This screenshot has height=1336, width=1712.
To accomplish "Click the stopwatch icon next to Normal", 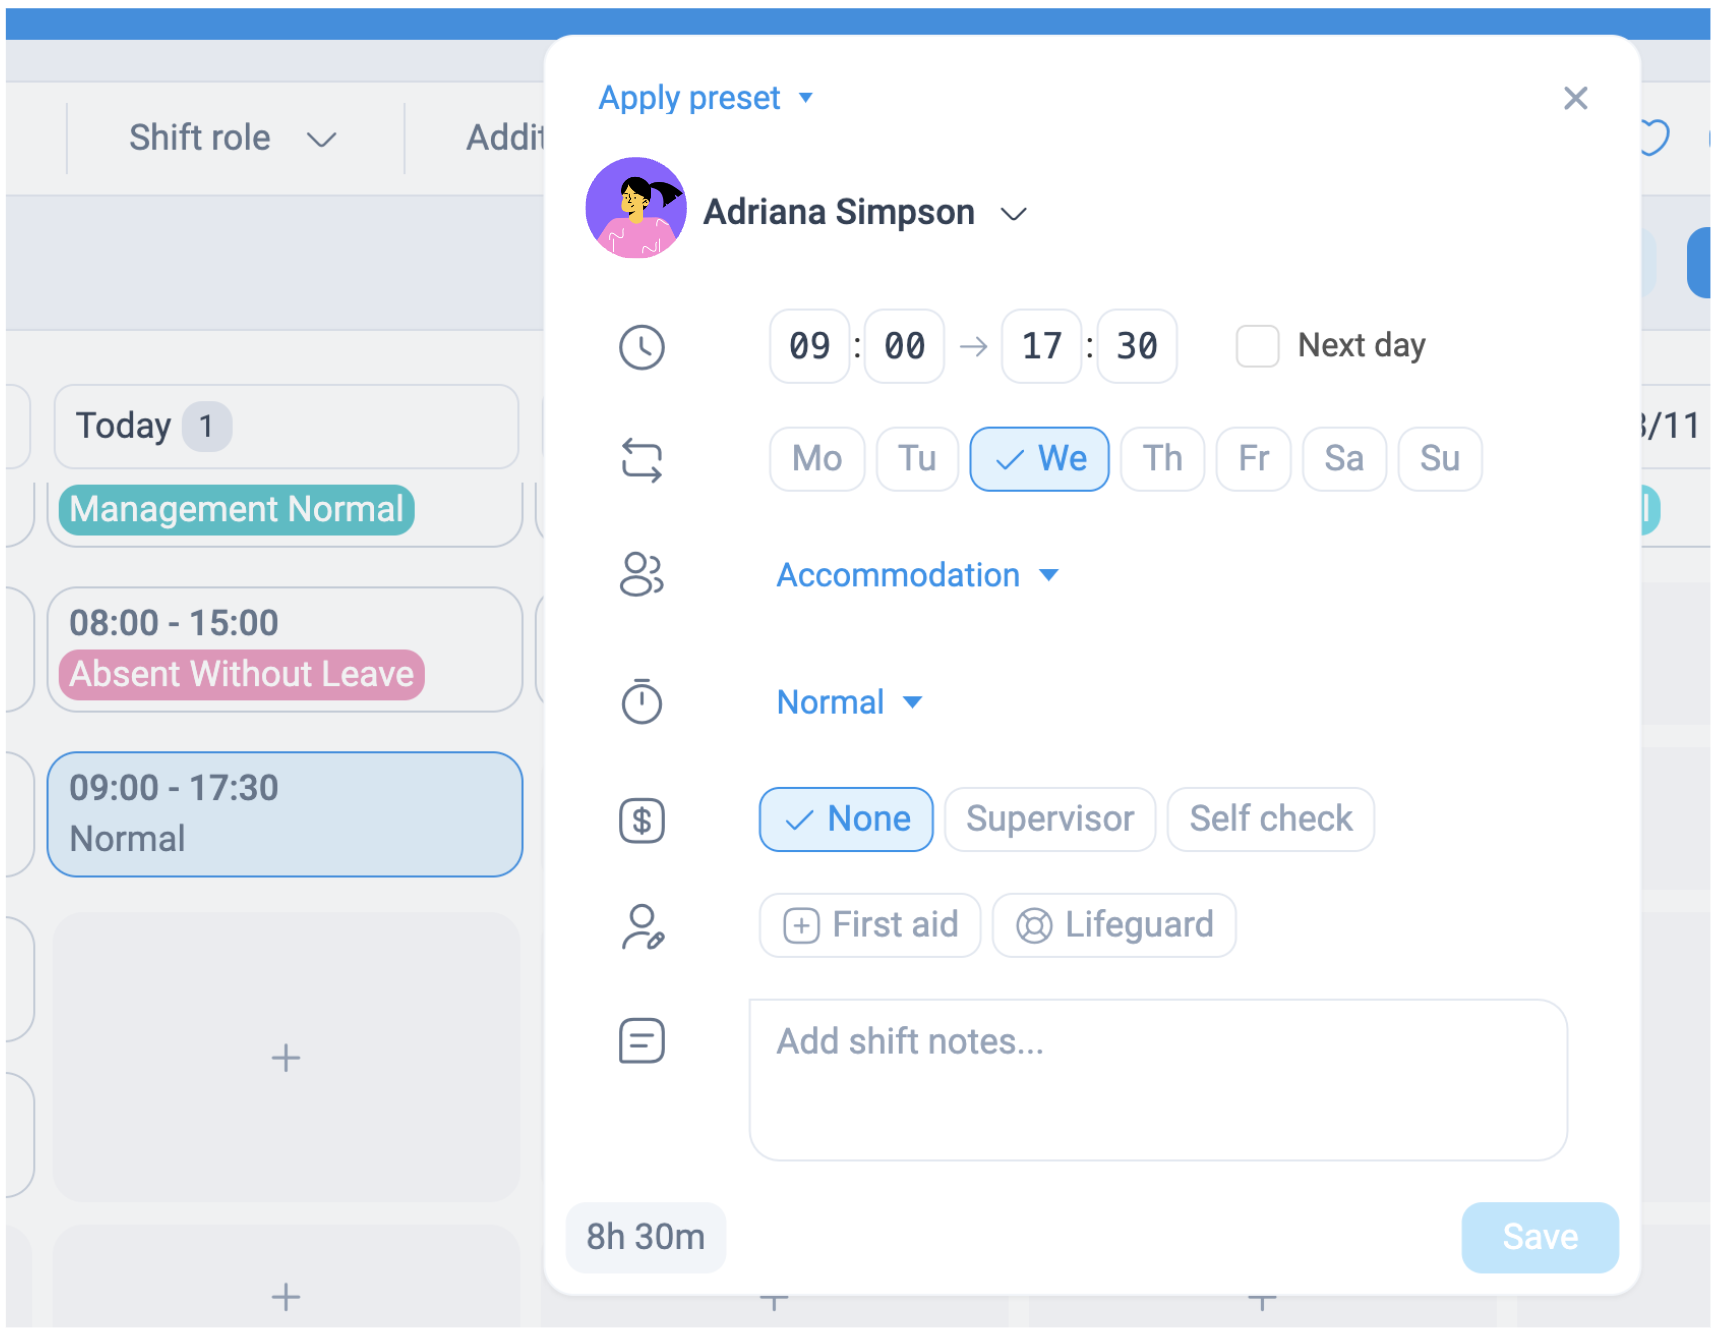I will [x=641, y=701].
